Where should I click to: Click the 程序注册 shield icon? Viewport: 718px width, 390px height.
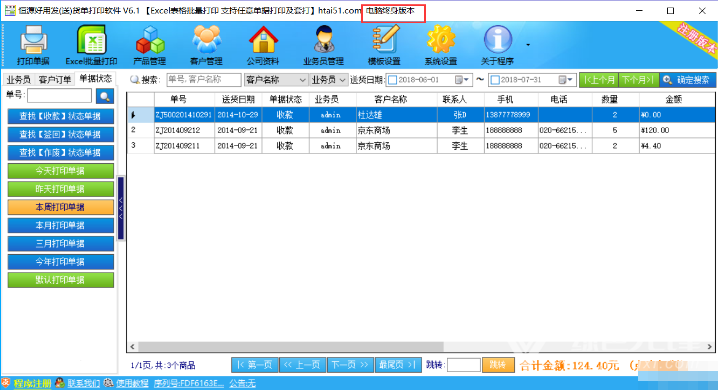(x=5, y=383)
